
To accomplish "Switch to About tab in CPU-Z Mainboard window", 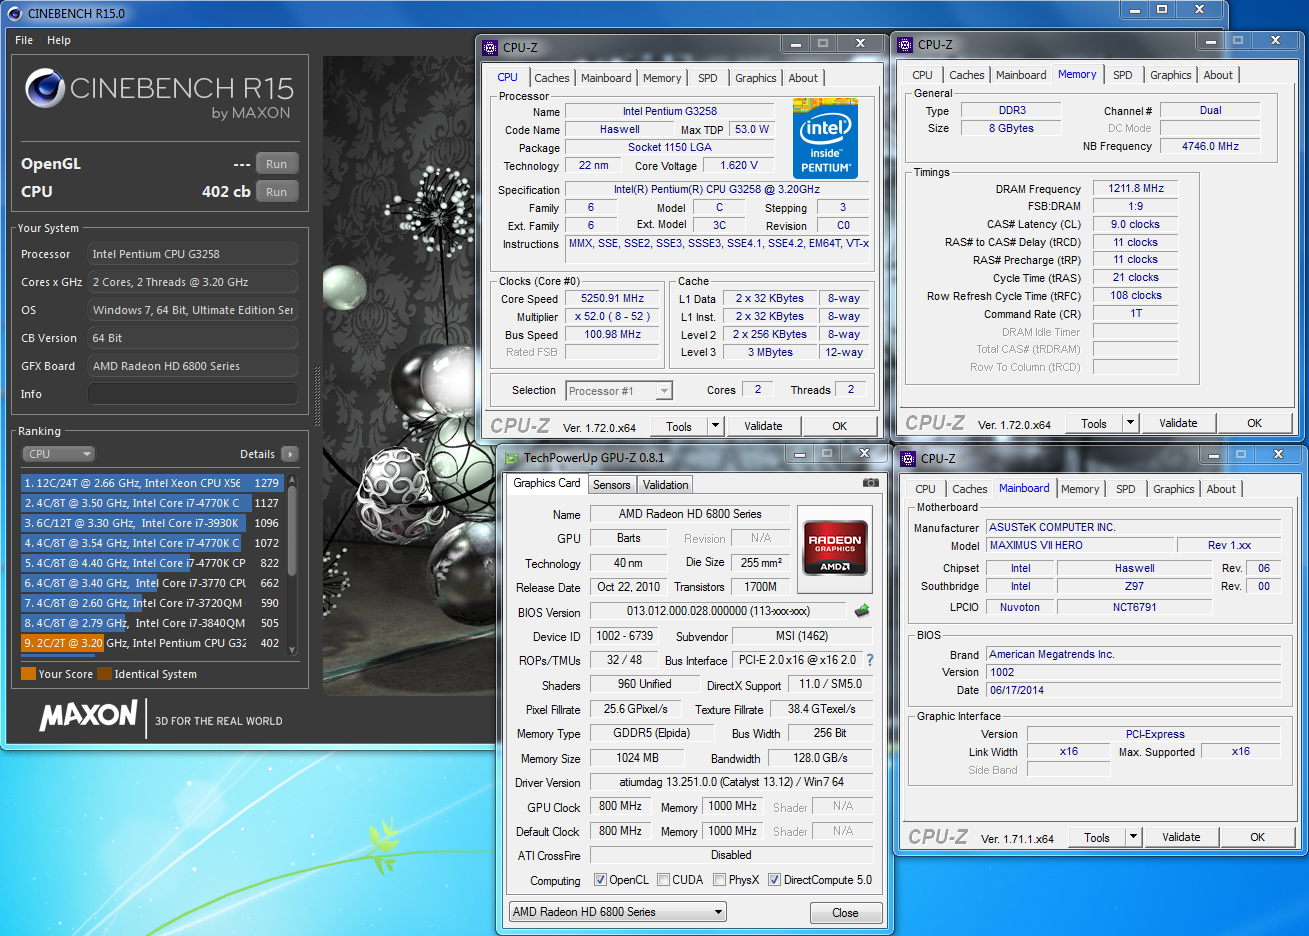I will (1221, 489).
